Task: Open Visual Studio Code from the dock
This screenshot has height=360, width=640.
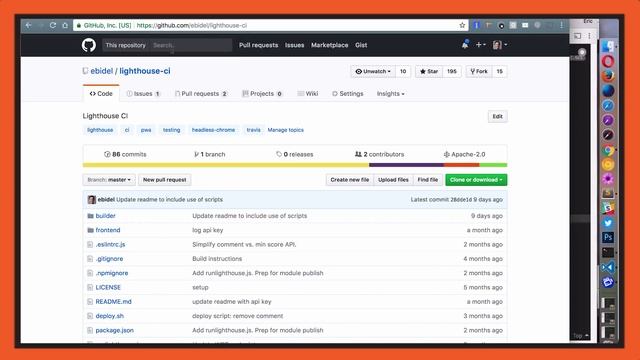Action: pyautogui.click(x=608, y=267)
